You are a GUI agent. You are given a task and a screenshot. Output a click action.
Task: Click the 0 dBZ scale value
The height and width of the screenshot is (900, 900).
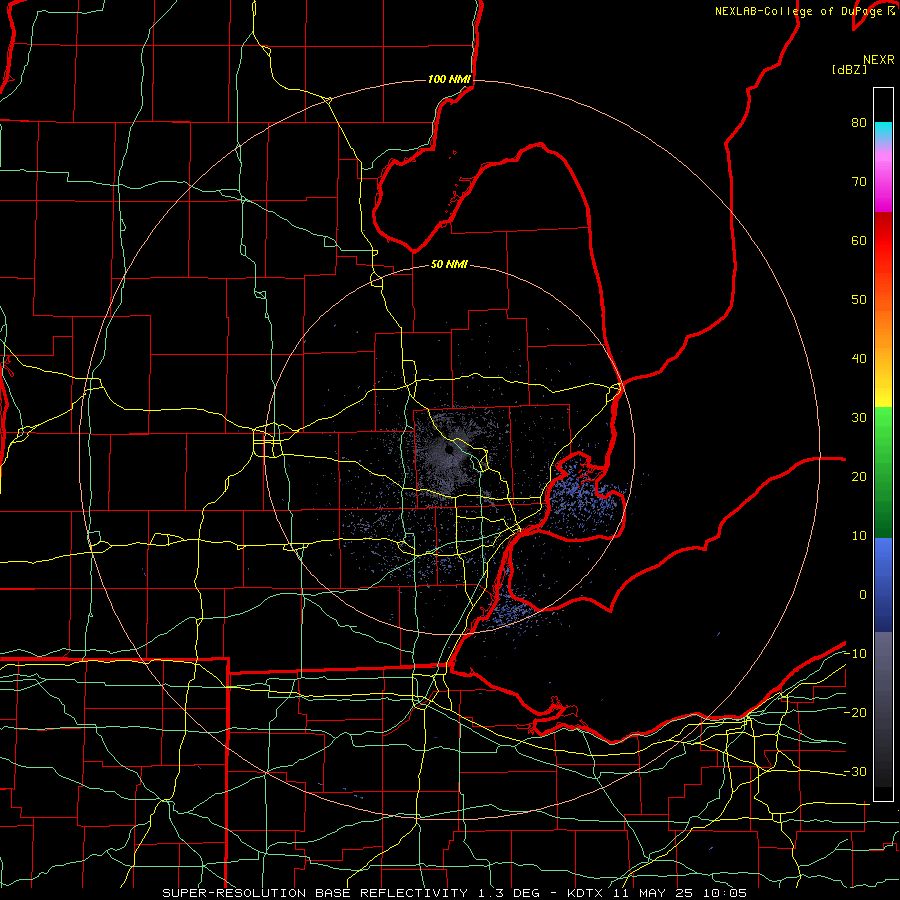tap(863, 595)
